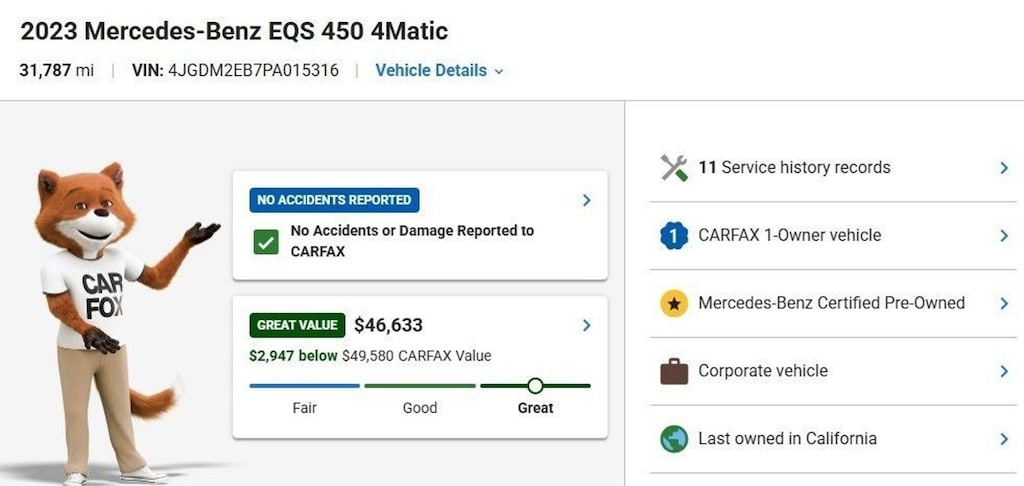Click the GREAT VALUE green badge

(297, 325)
